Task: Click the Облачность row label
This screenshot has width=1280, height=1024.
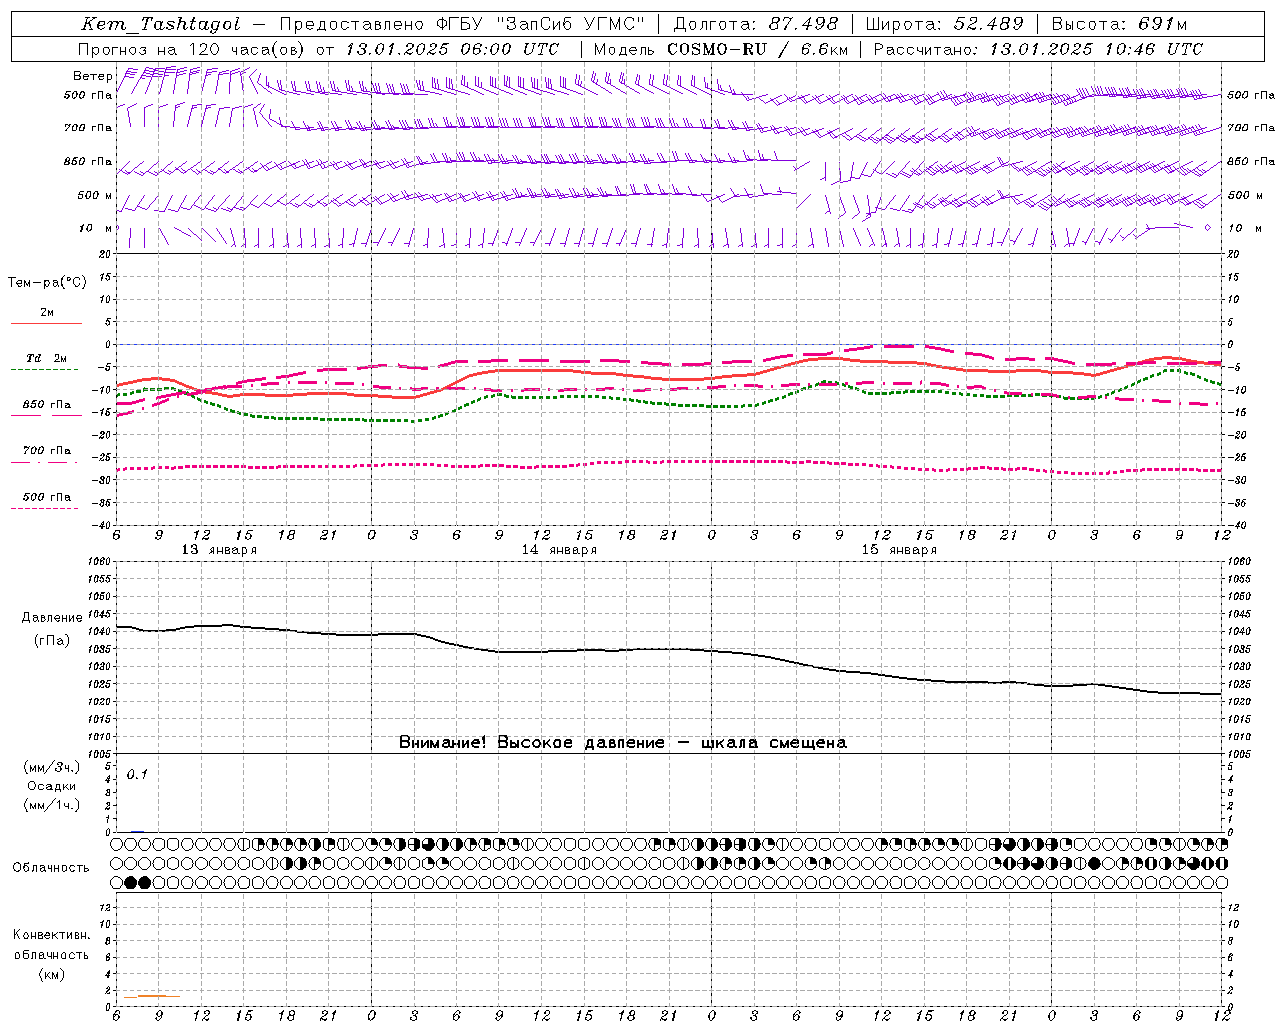Action: (x=51, y=868)
